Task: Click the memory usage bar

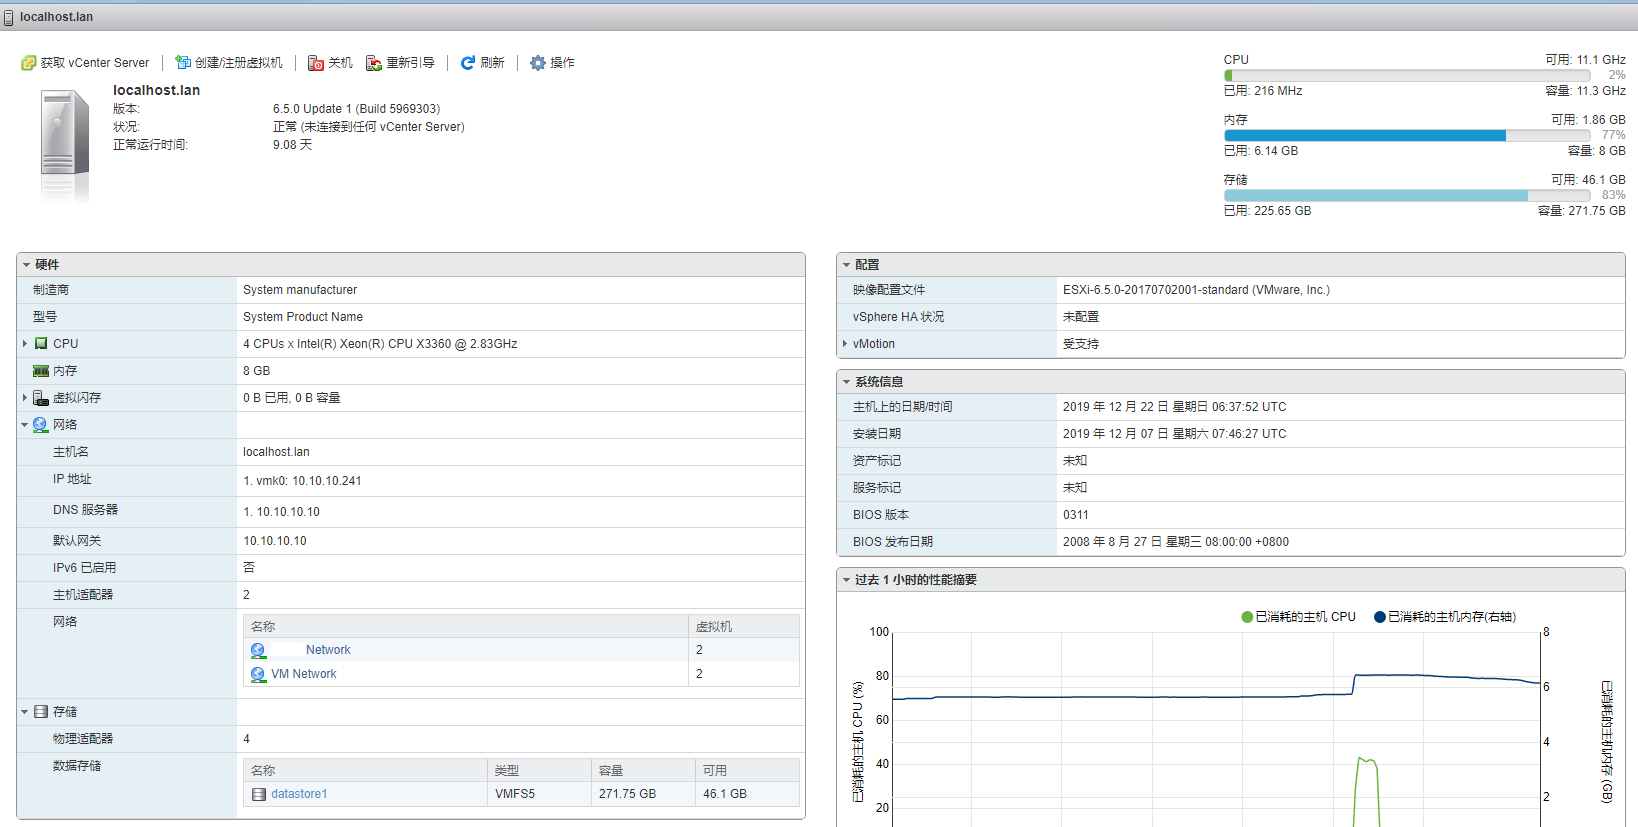Action: [x=1407, y=135]
